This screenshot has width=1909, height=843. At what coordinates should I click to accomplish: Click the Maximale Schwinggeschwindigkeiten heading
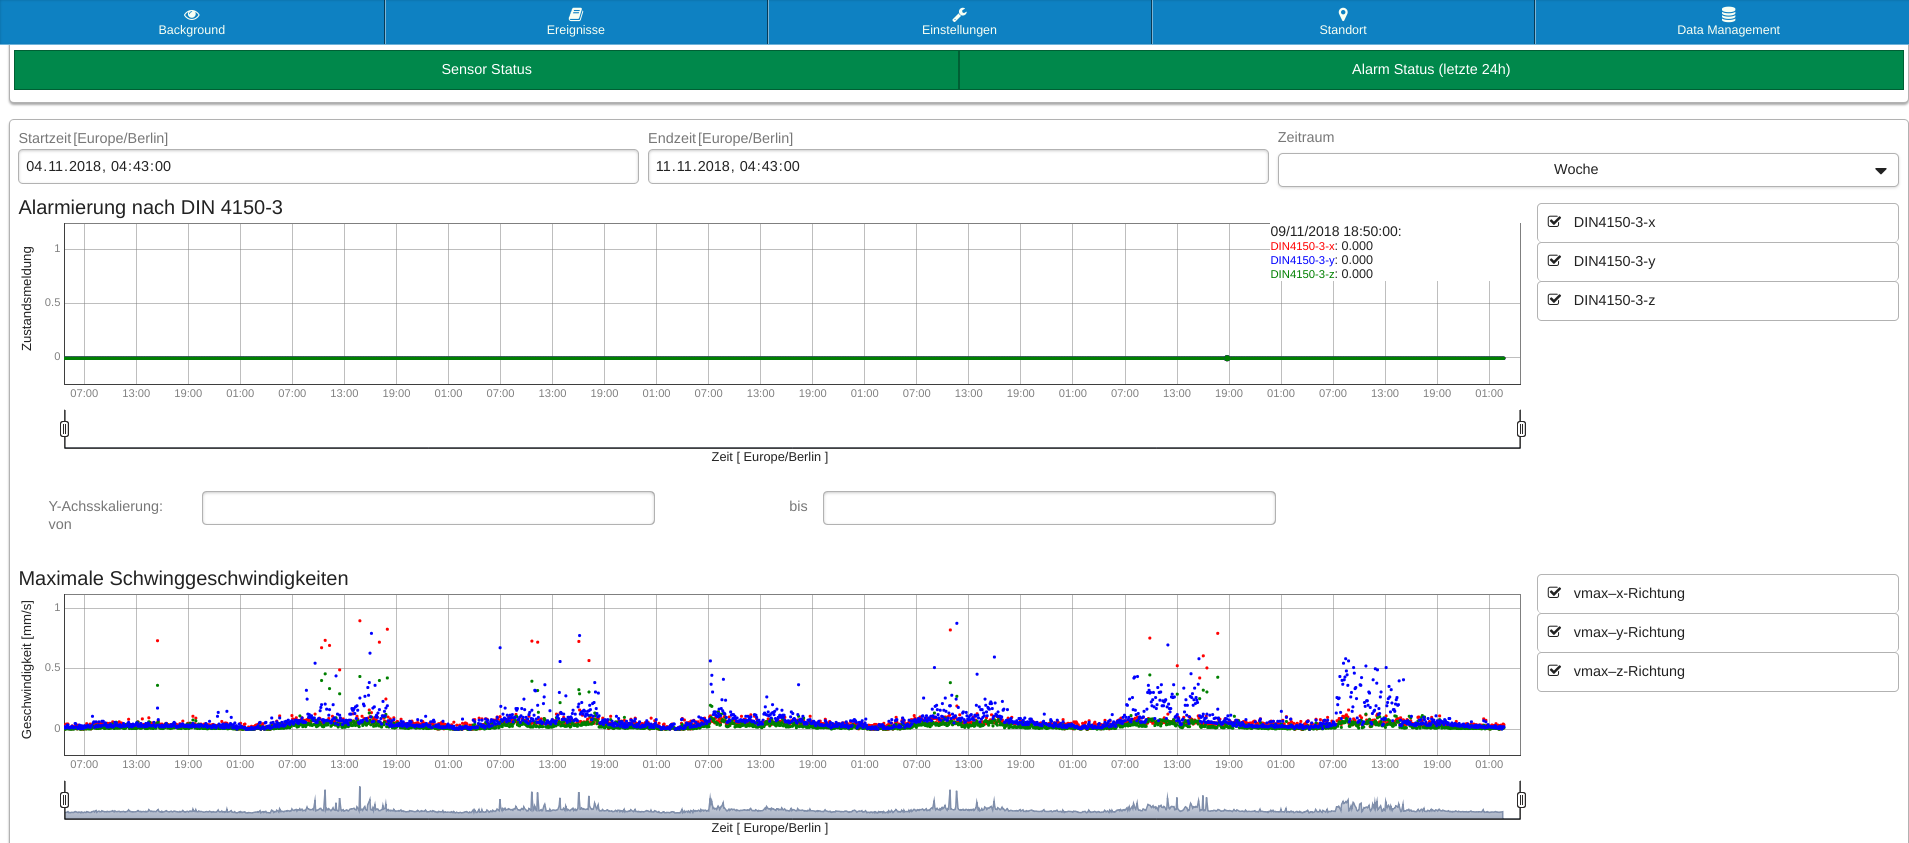183,578
